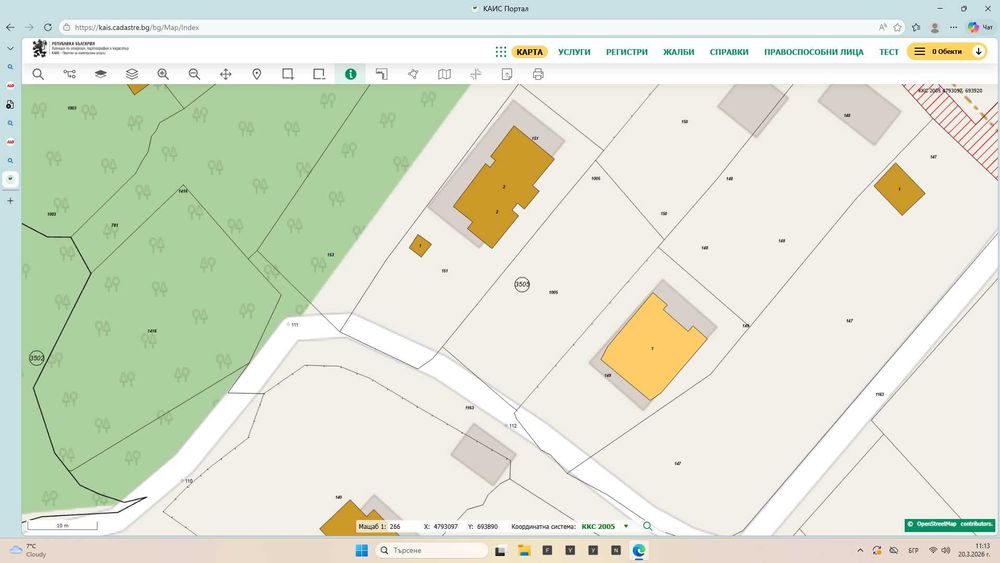
Task: Open the hamburger menu beside 0 Обекти
Action: point(919,52)
